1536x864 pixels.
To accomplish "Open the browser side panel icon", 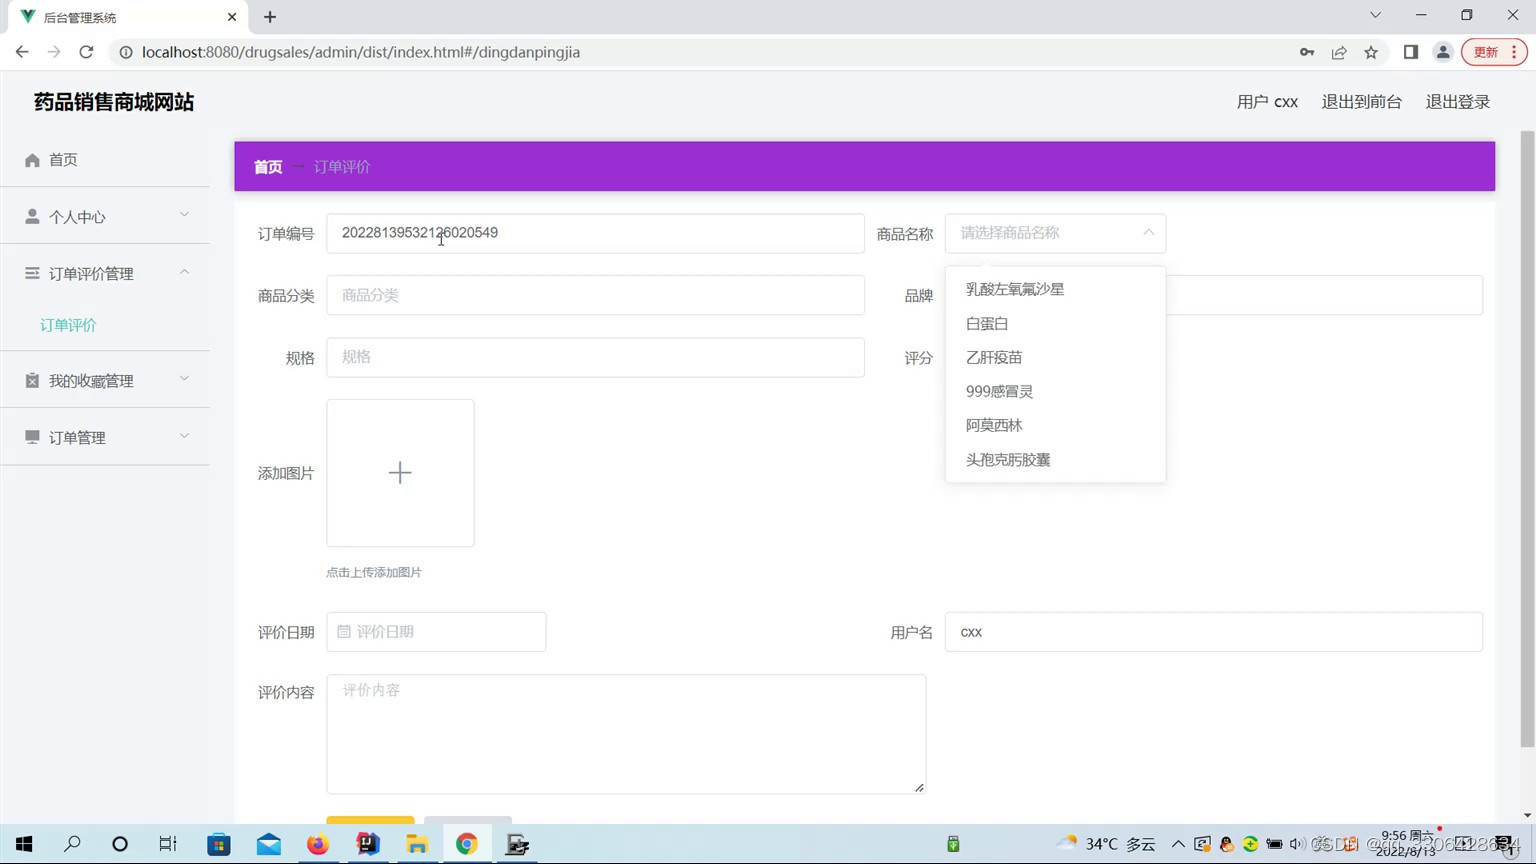I will 1411,52.
